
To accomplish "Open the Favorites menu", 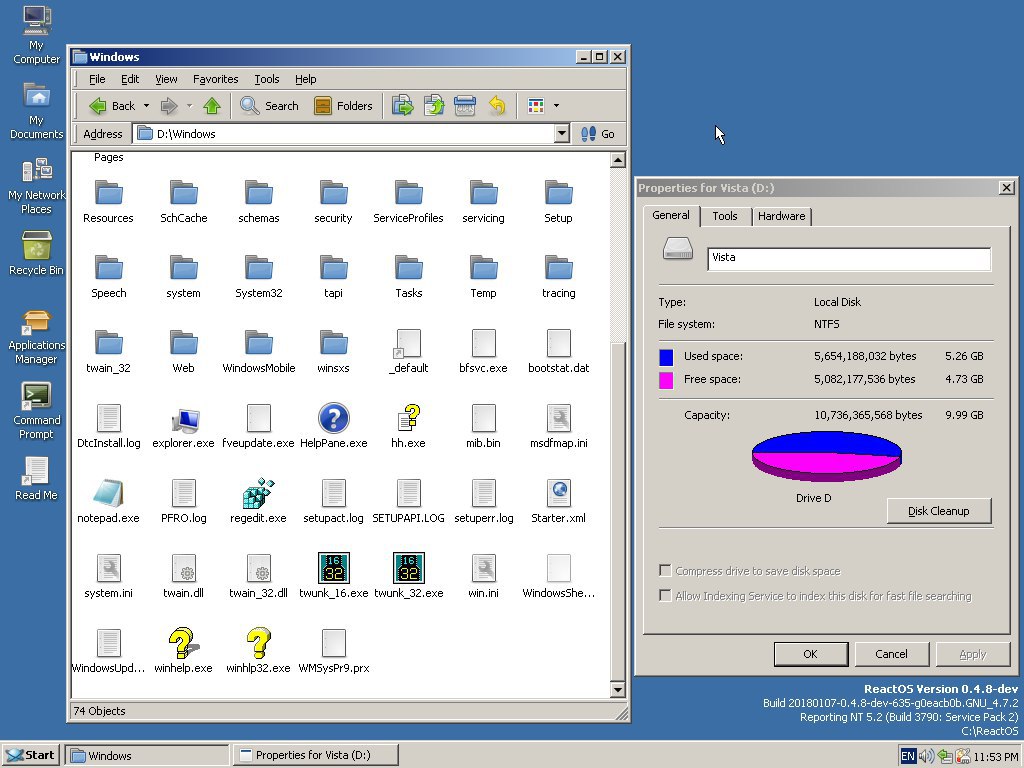I will pos(215,79).
